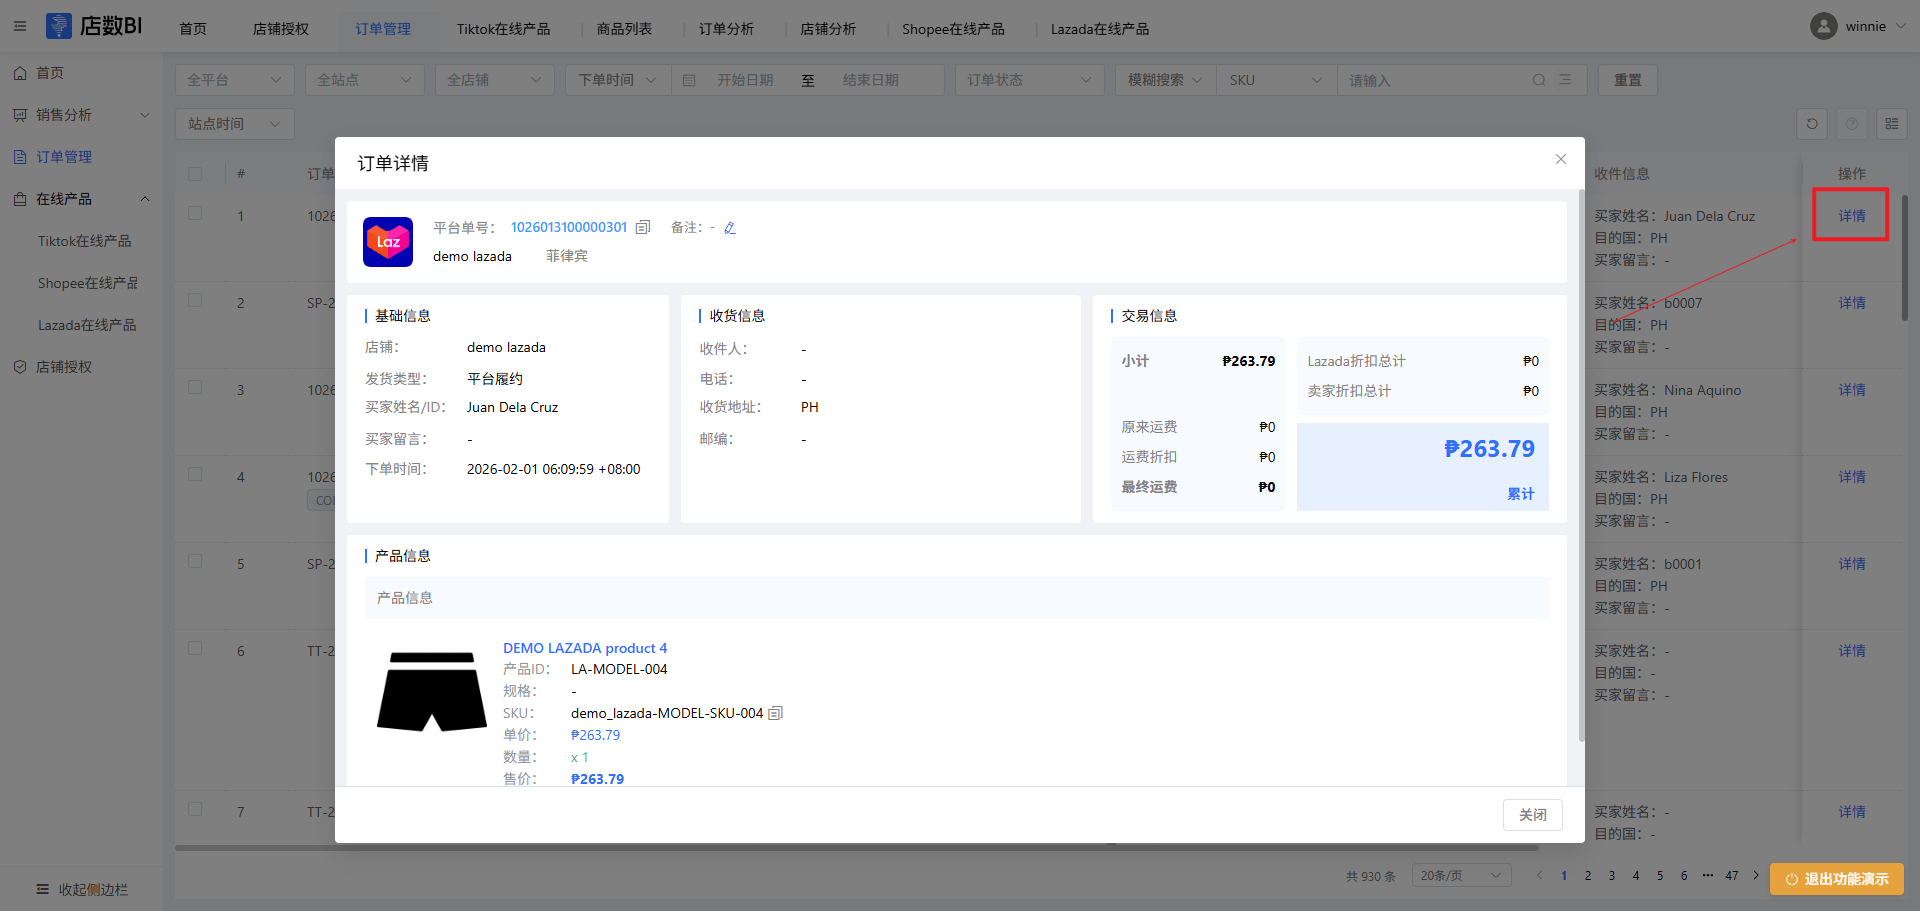Screen dimensions: 1920x911
Task: Edit the order remark with pencil icon
Action: (x=730, y=228)
